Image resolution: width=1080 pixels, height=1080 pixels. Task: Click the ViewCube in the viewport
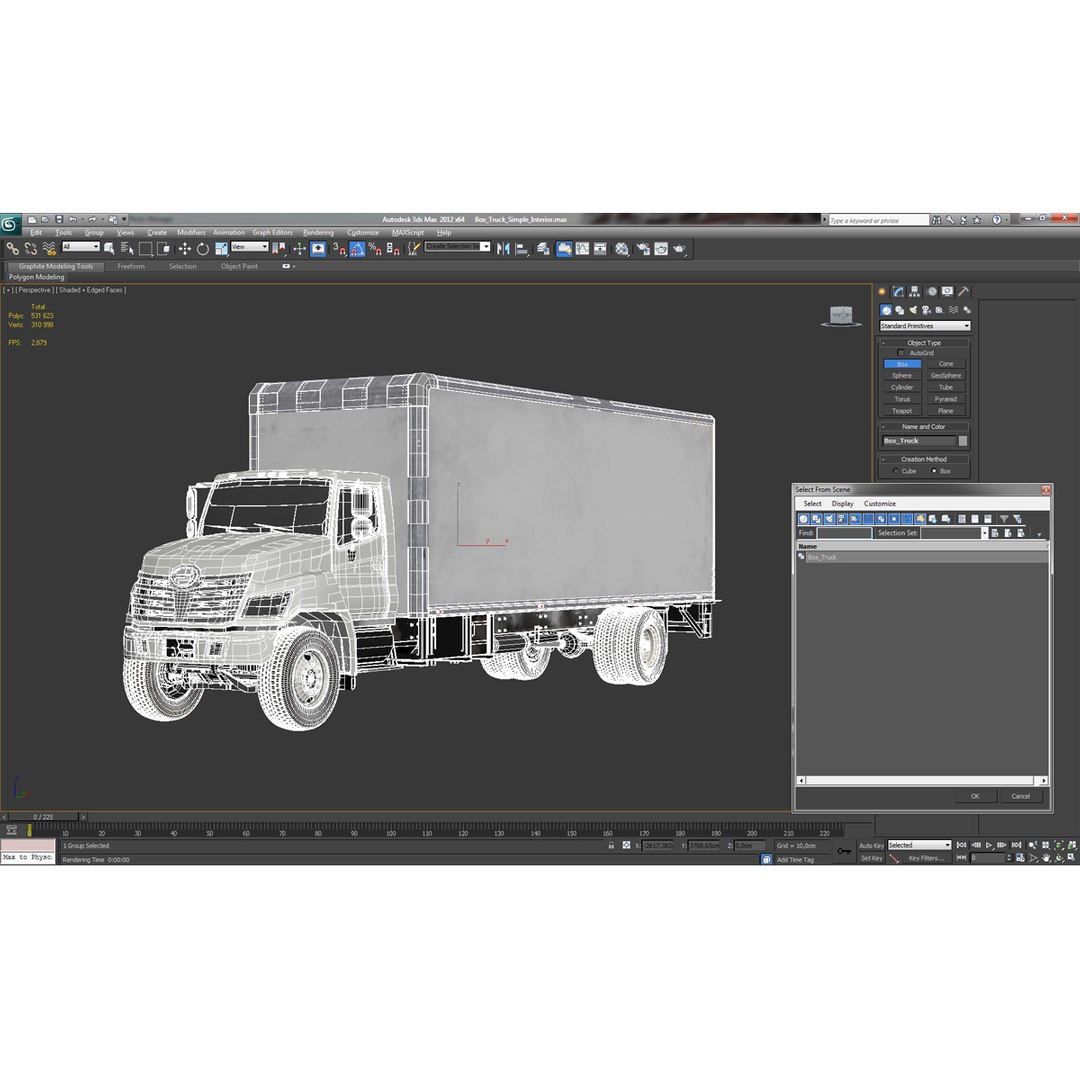[x=841, y=316]
